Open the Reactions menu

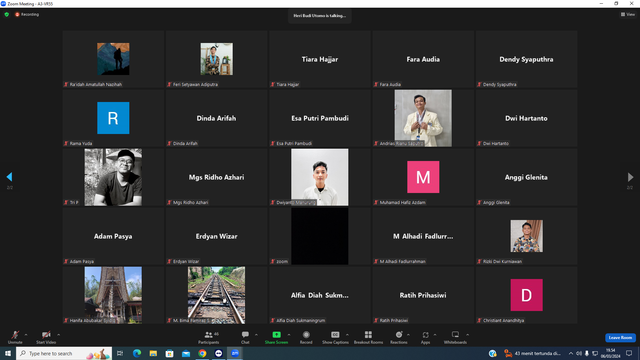[x=399, y=337]
